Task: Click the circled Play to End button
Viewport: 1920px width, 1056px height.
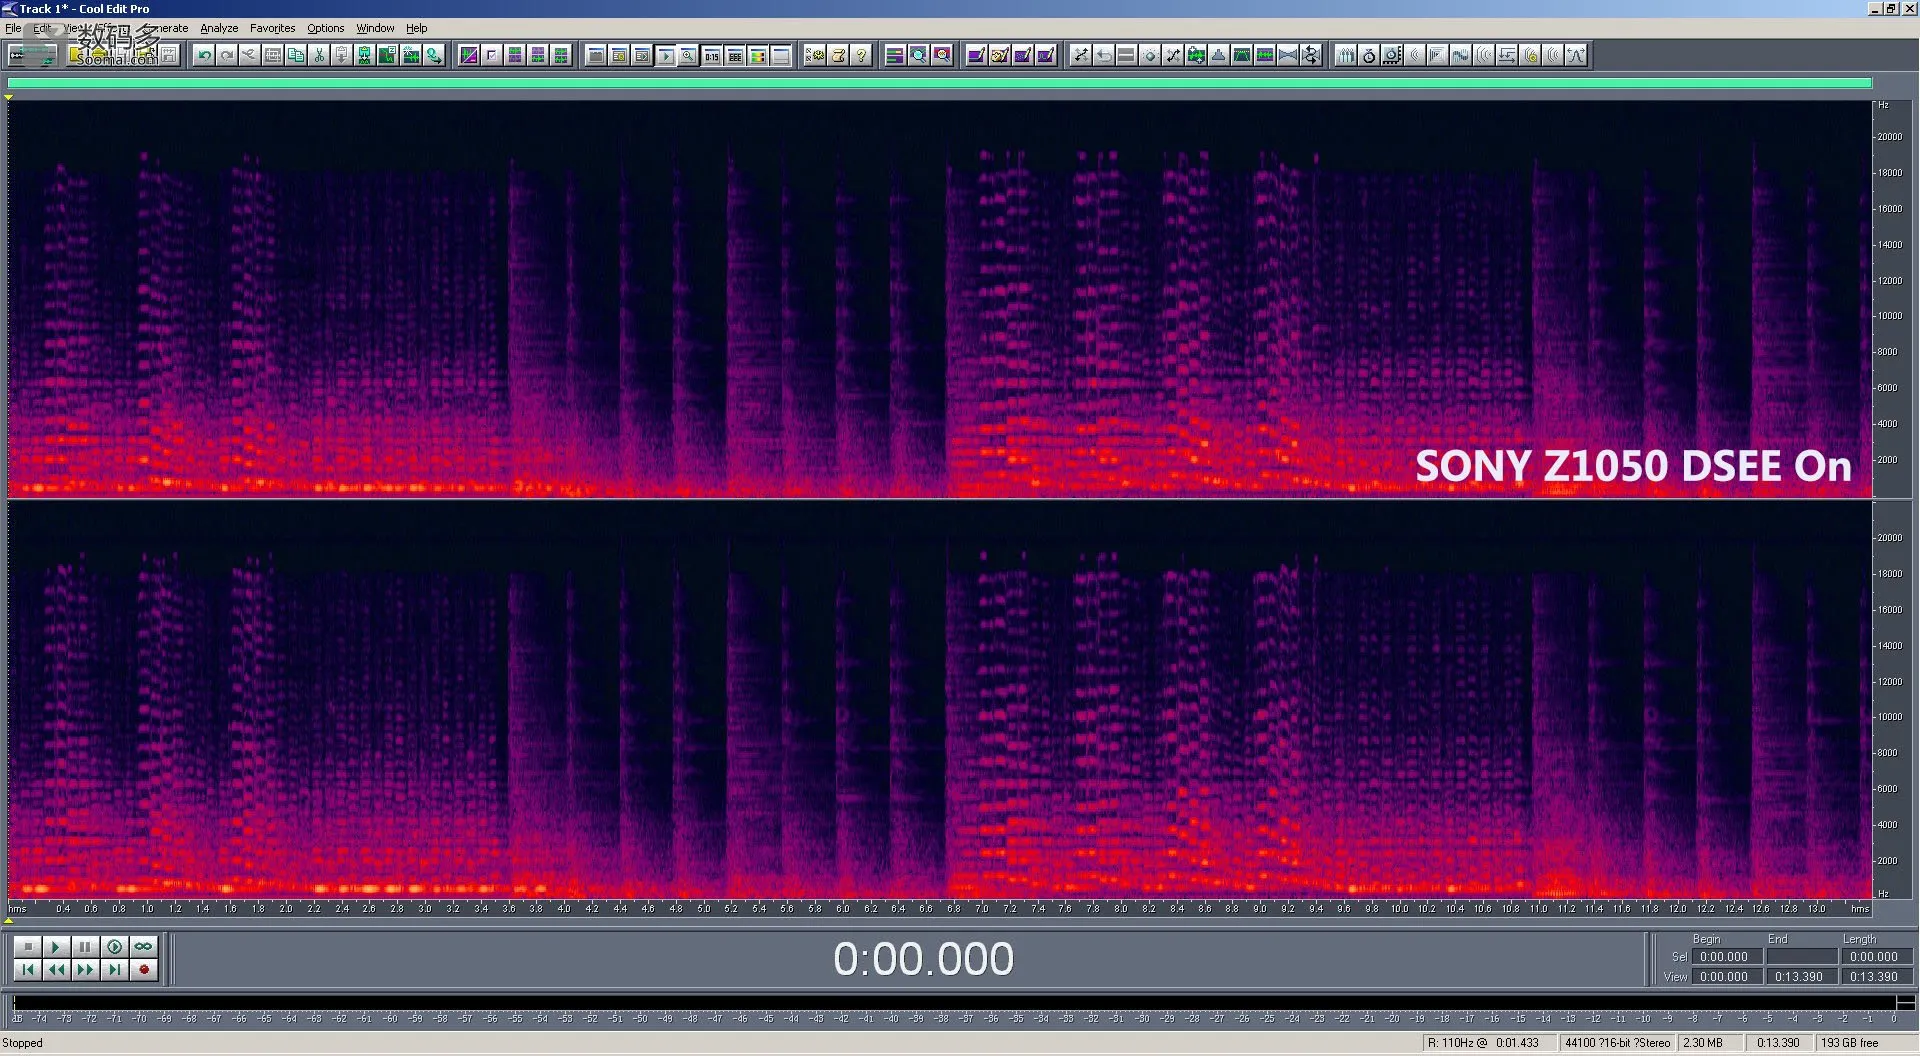Action: click(x=115, y=946)
